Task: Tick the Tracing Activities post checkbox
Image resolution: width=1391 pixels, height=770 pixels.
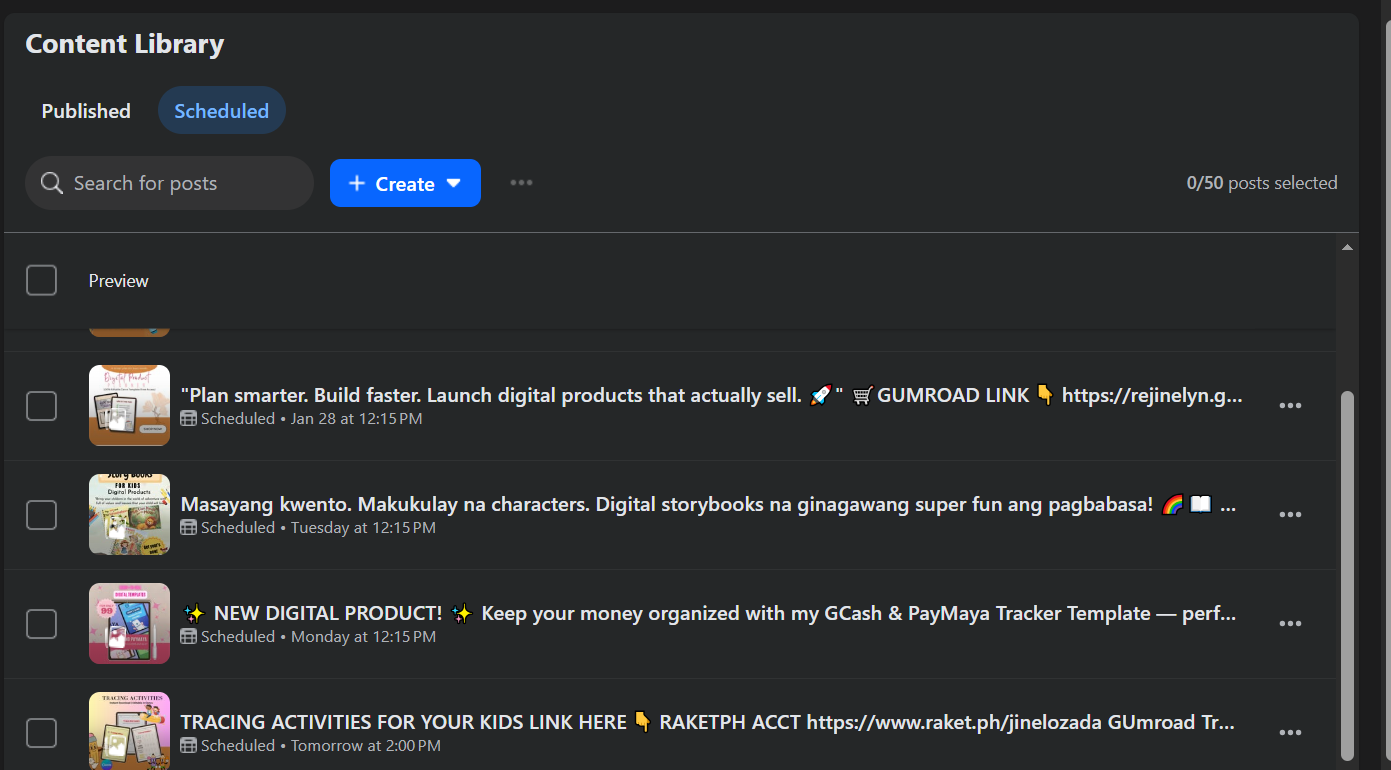Action: pyautogui.click(x=41, y=733)
